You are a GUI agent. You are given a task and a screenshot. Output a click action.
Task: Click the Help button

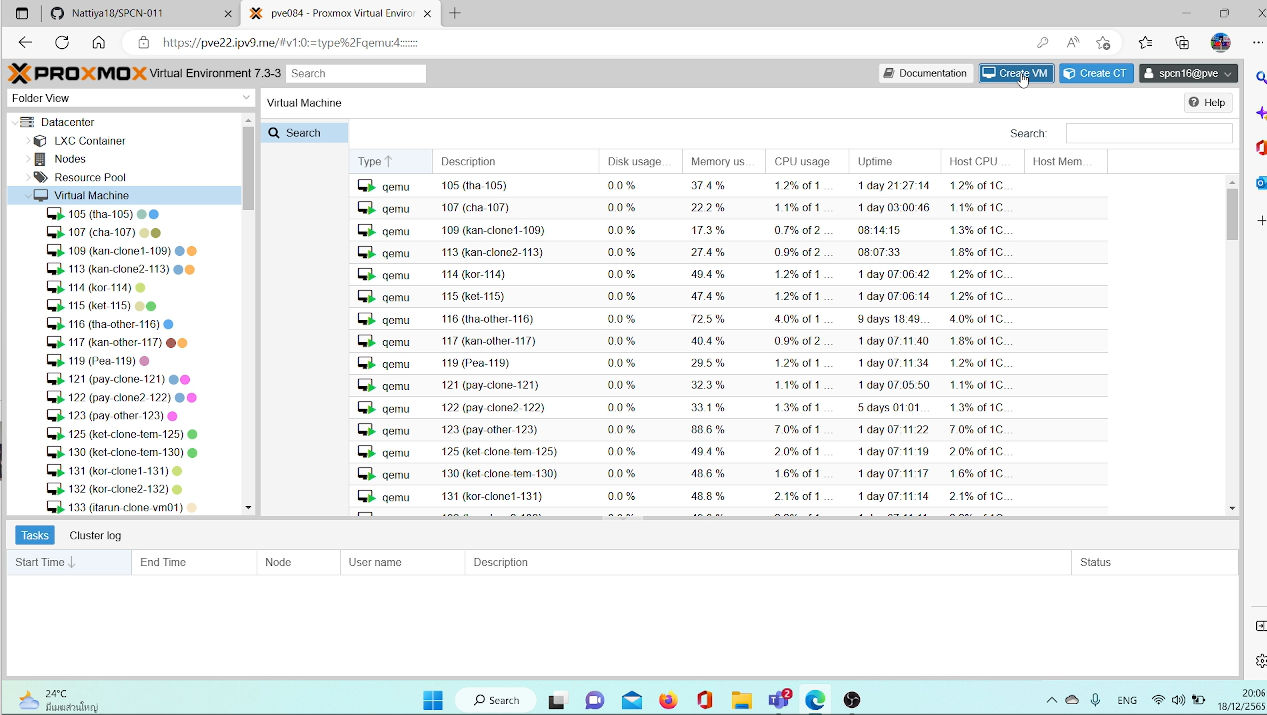click(x=1207, y=102)
